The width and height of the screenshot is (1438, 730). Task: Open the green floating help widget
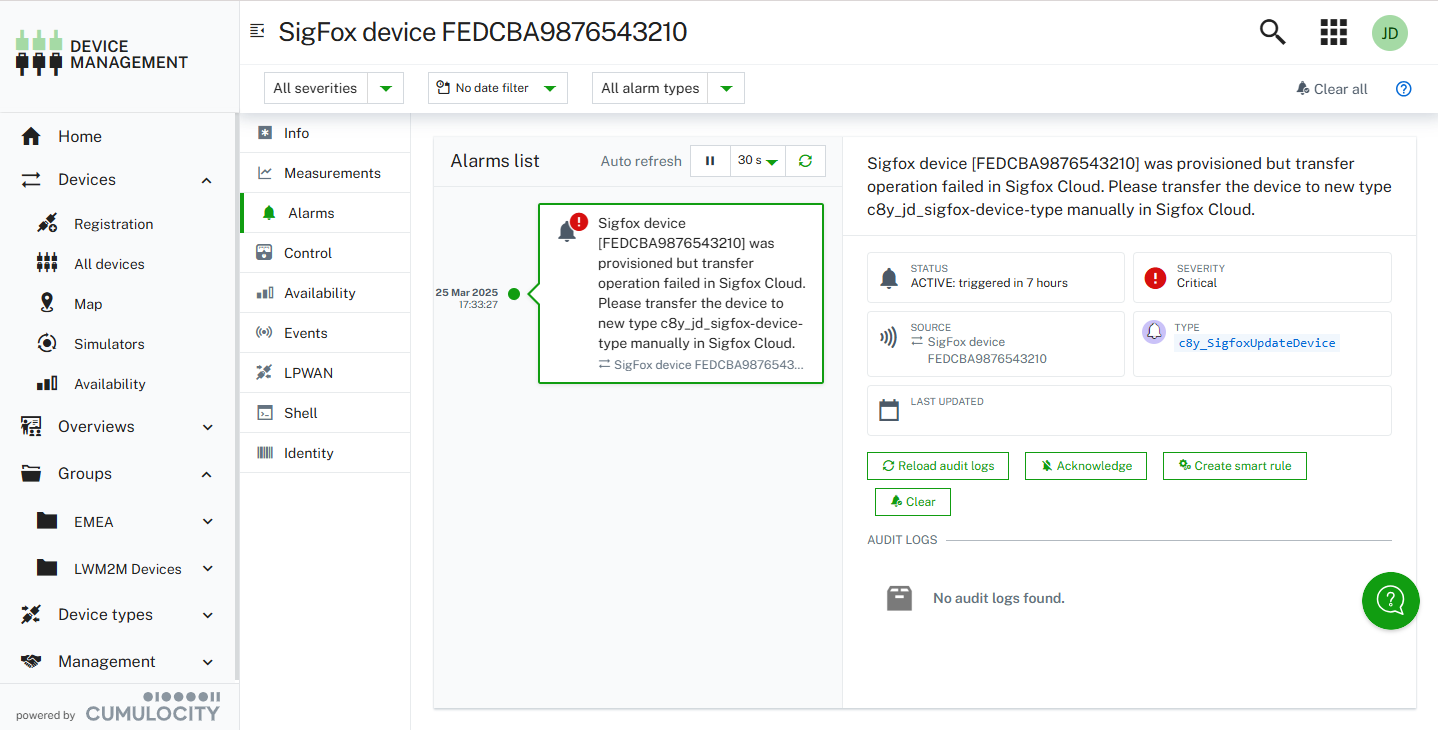(1390, 600)
